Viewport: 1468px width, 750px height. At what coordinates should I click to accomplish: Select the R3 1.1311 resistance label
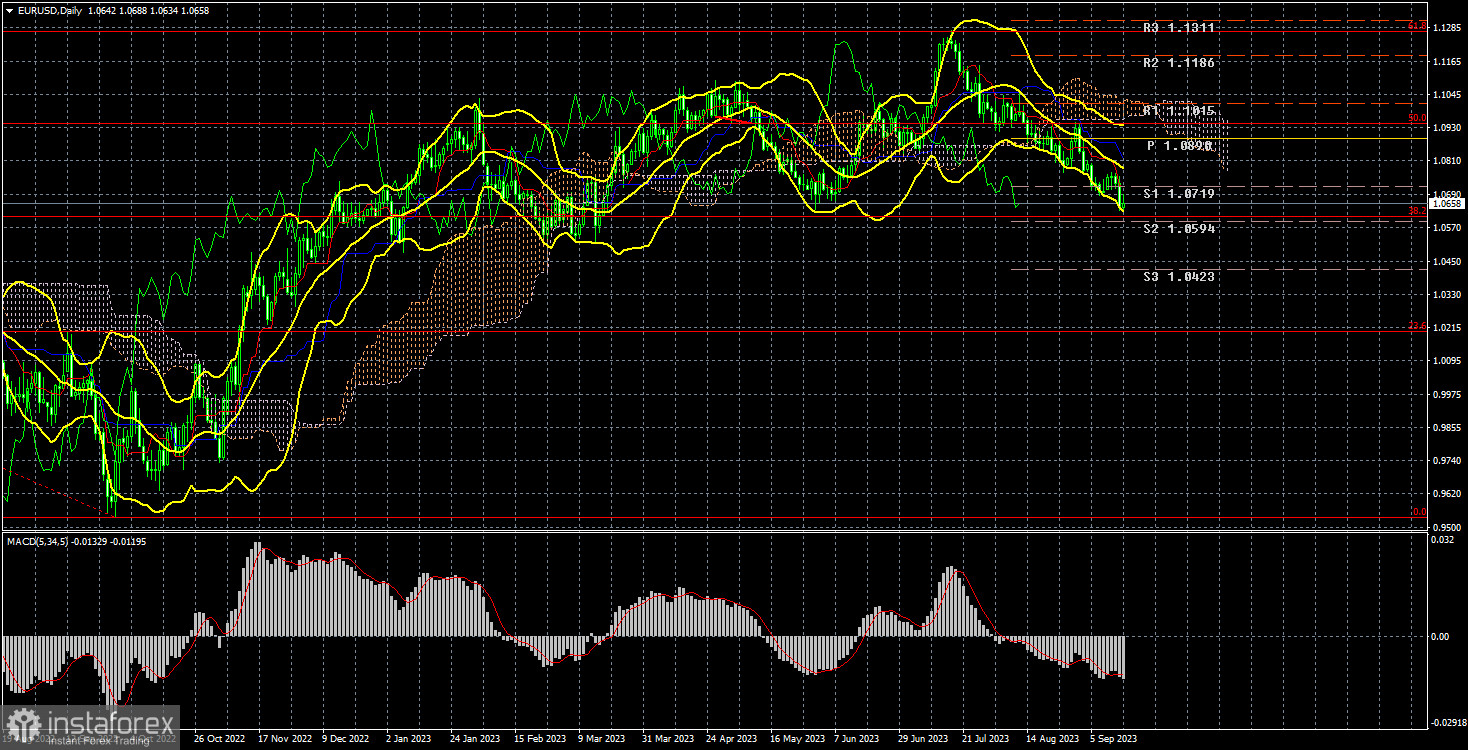[x=1179, y=28]
